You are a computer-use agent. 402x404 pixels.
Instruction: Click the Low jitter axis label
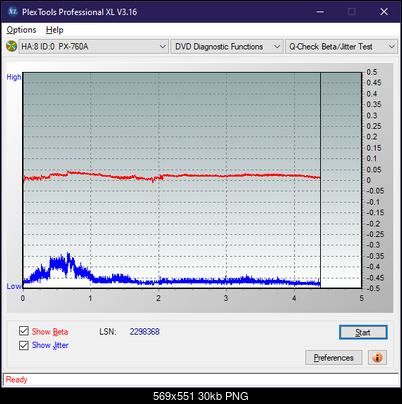click(x=14, y=286)
